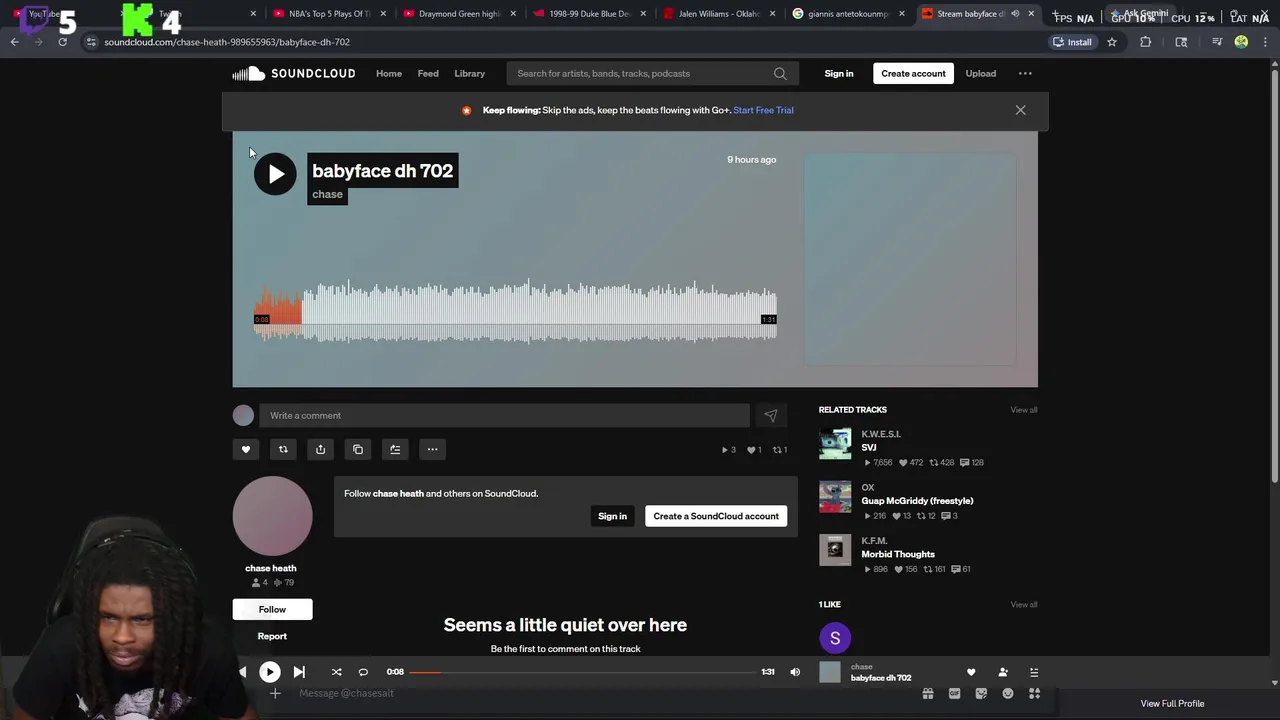This screenshot has height=720, width=1280.
Task: Toggle shuffle in the bottom player
Action: [336, 672]
